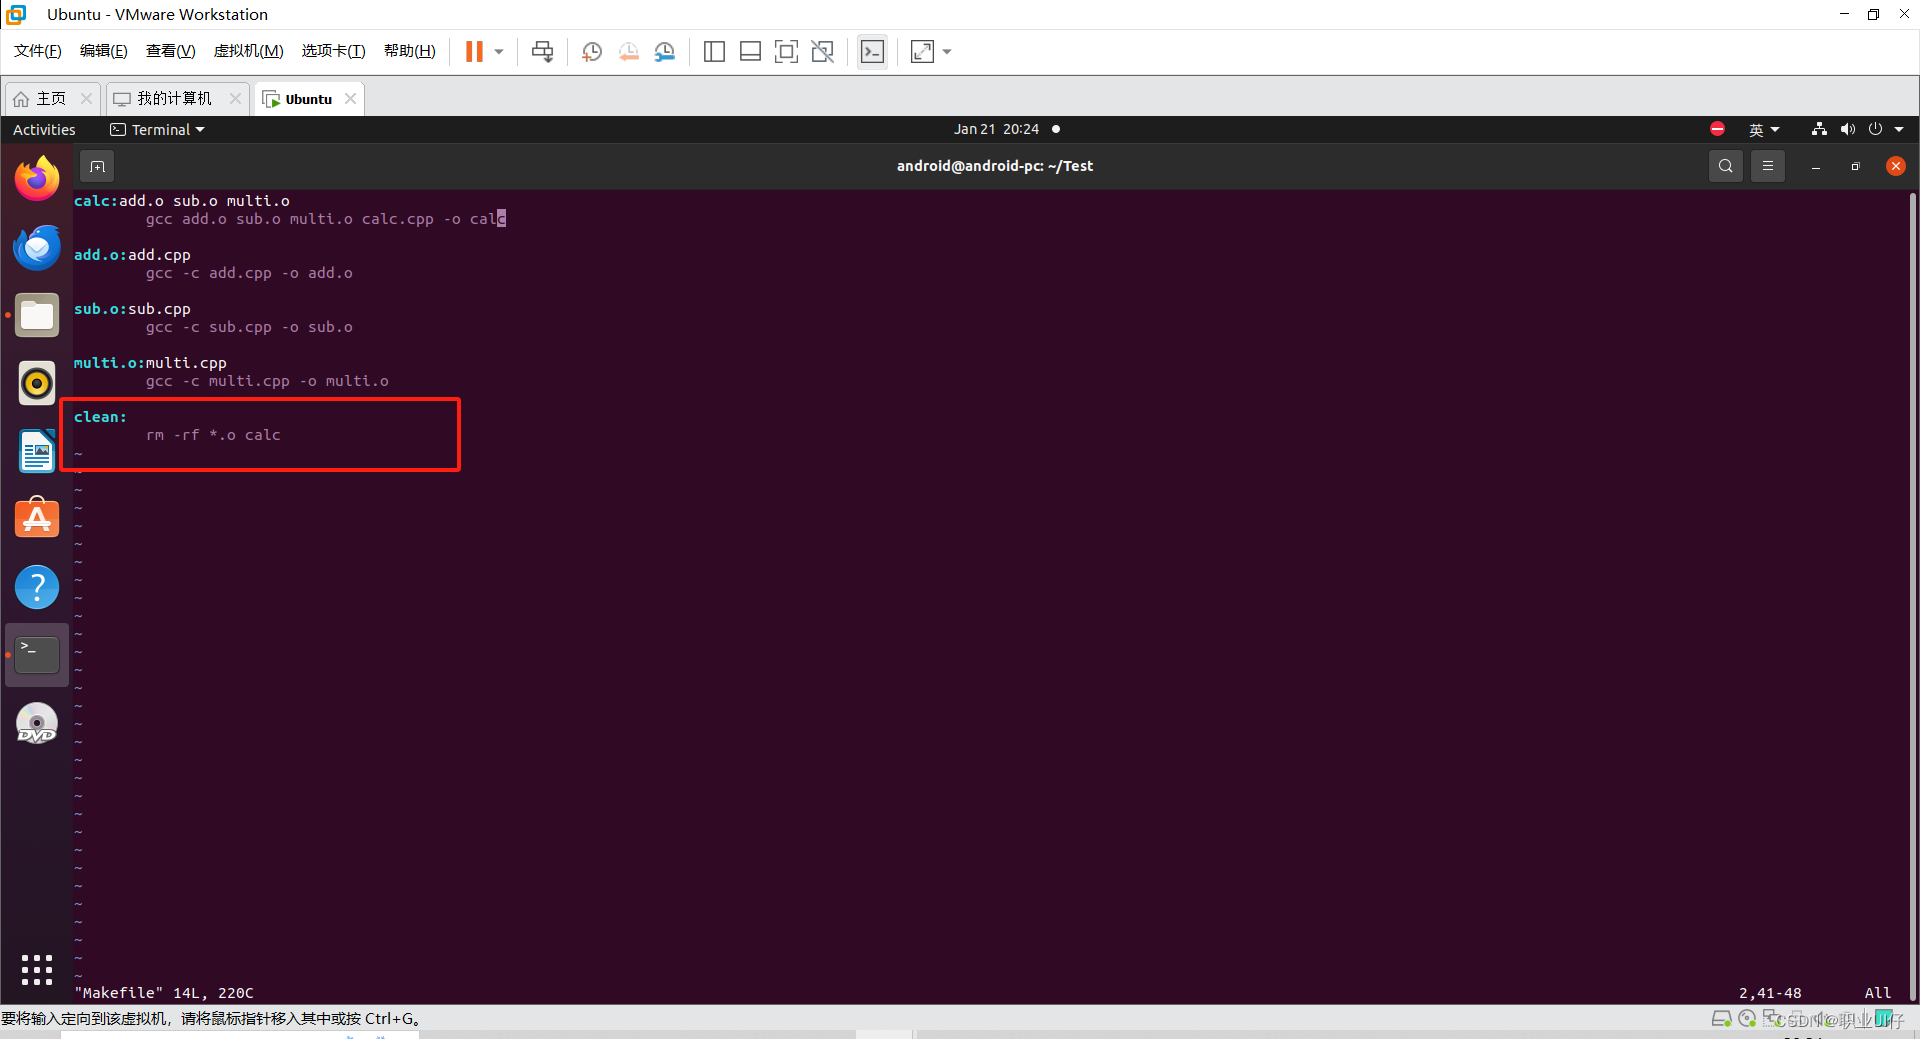Viewport: 1920px width, 1039px height.
Task: Click the 'calc:add.o sub.o multi.o' line
Action: point(181,201)
